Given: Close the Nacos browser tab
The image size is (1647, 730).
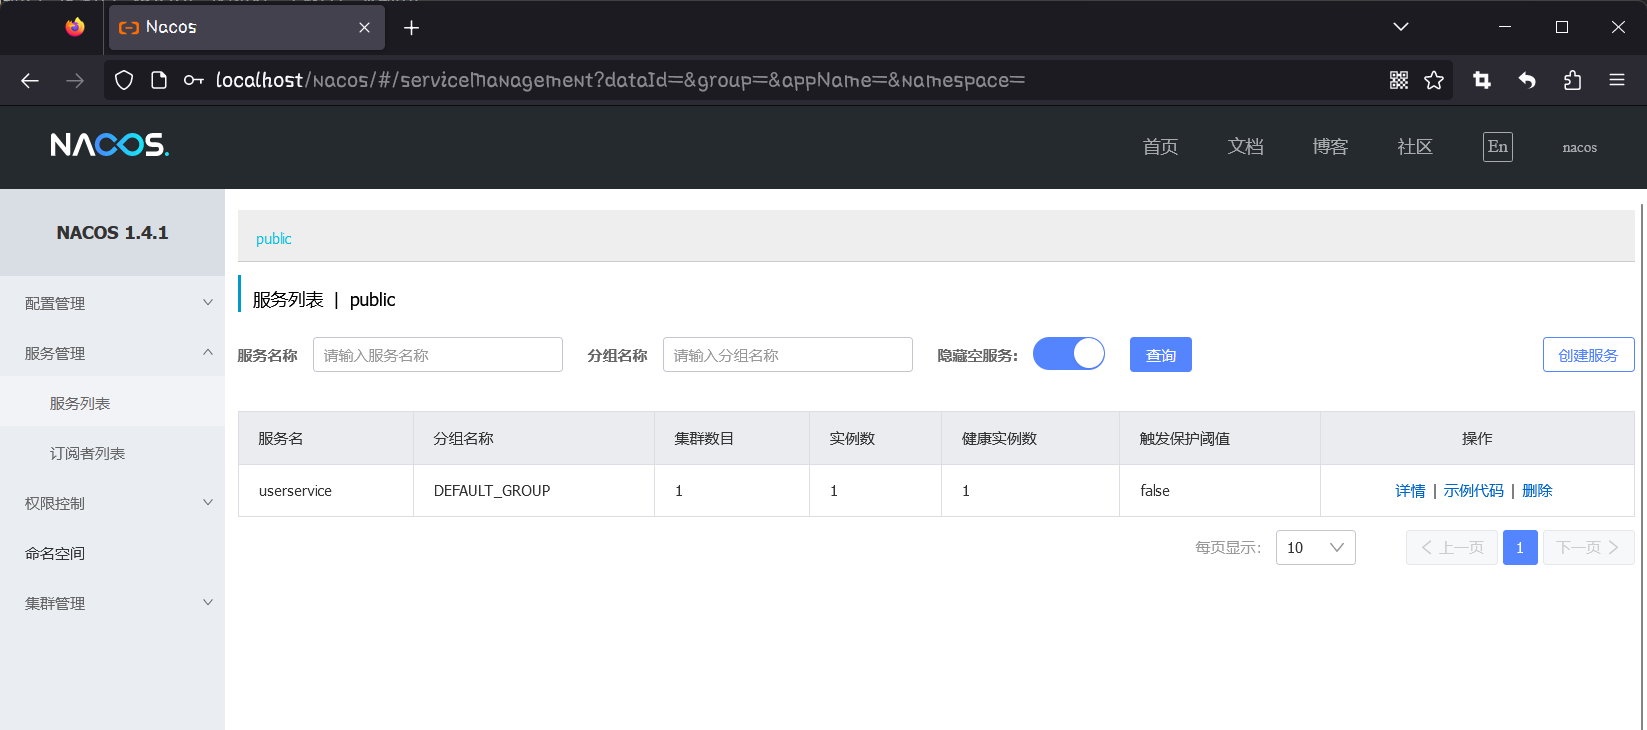Looking at the screenshot, I should click(x=364, y=28).
